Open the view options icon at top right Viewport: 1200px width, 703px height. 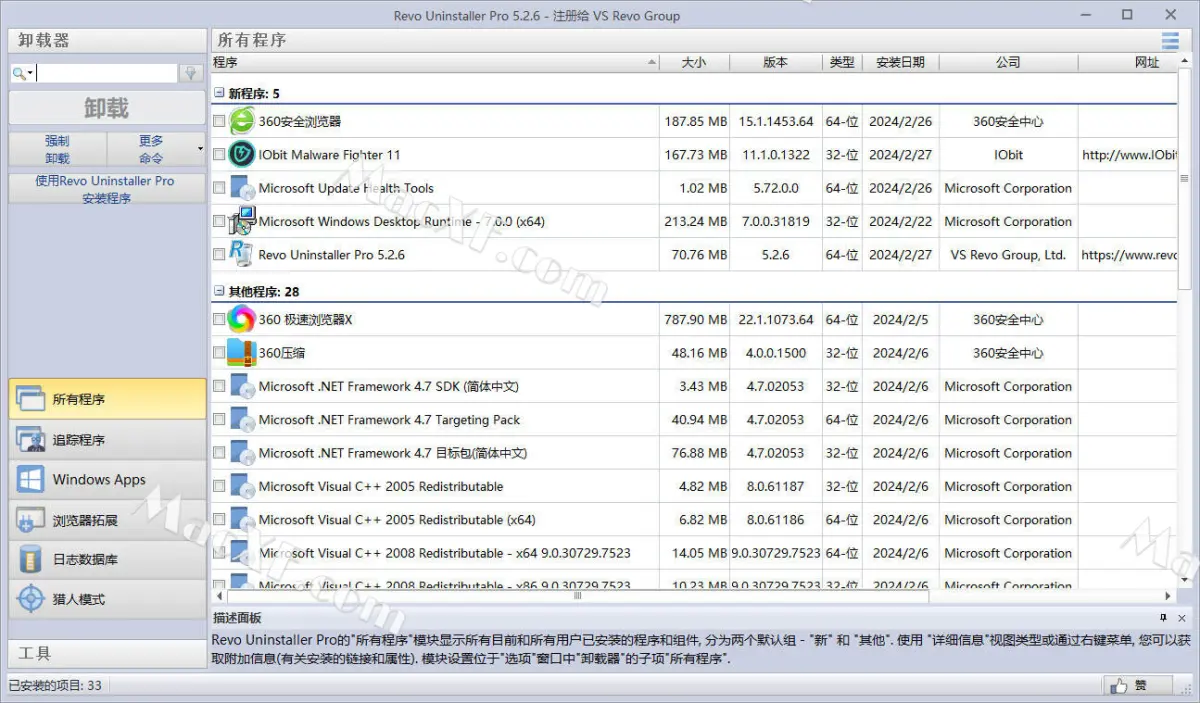(1170, 40)
